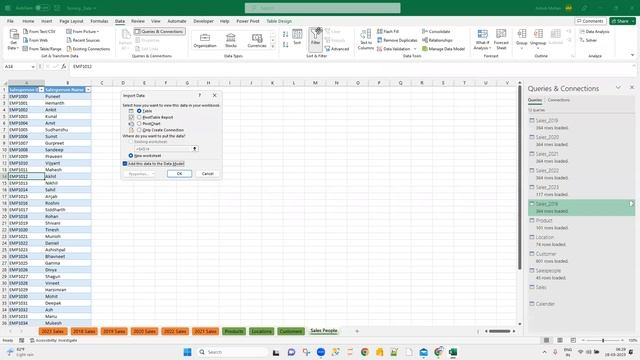
Task: Open Windows Start menu
Action: 187,352
